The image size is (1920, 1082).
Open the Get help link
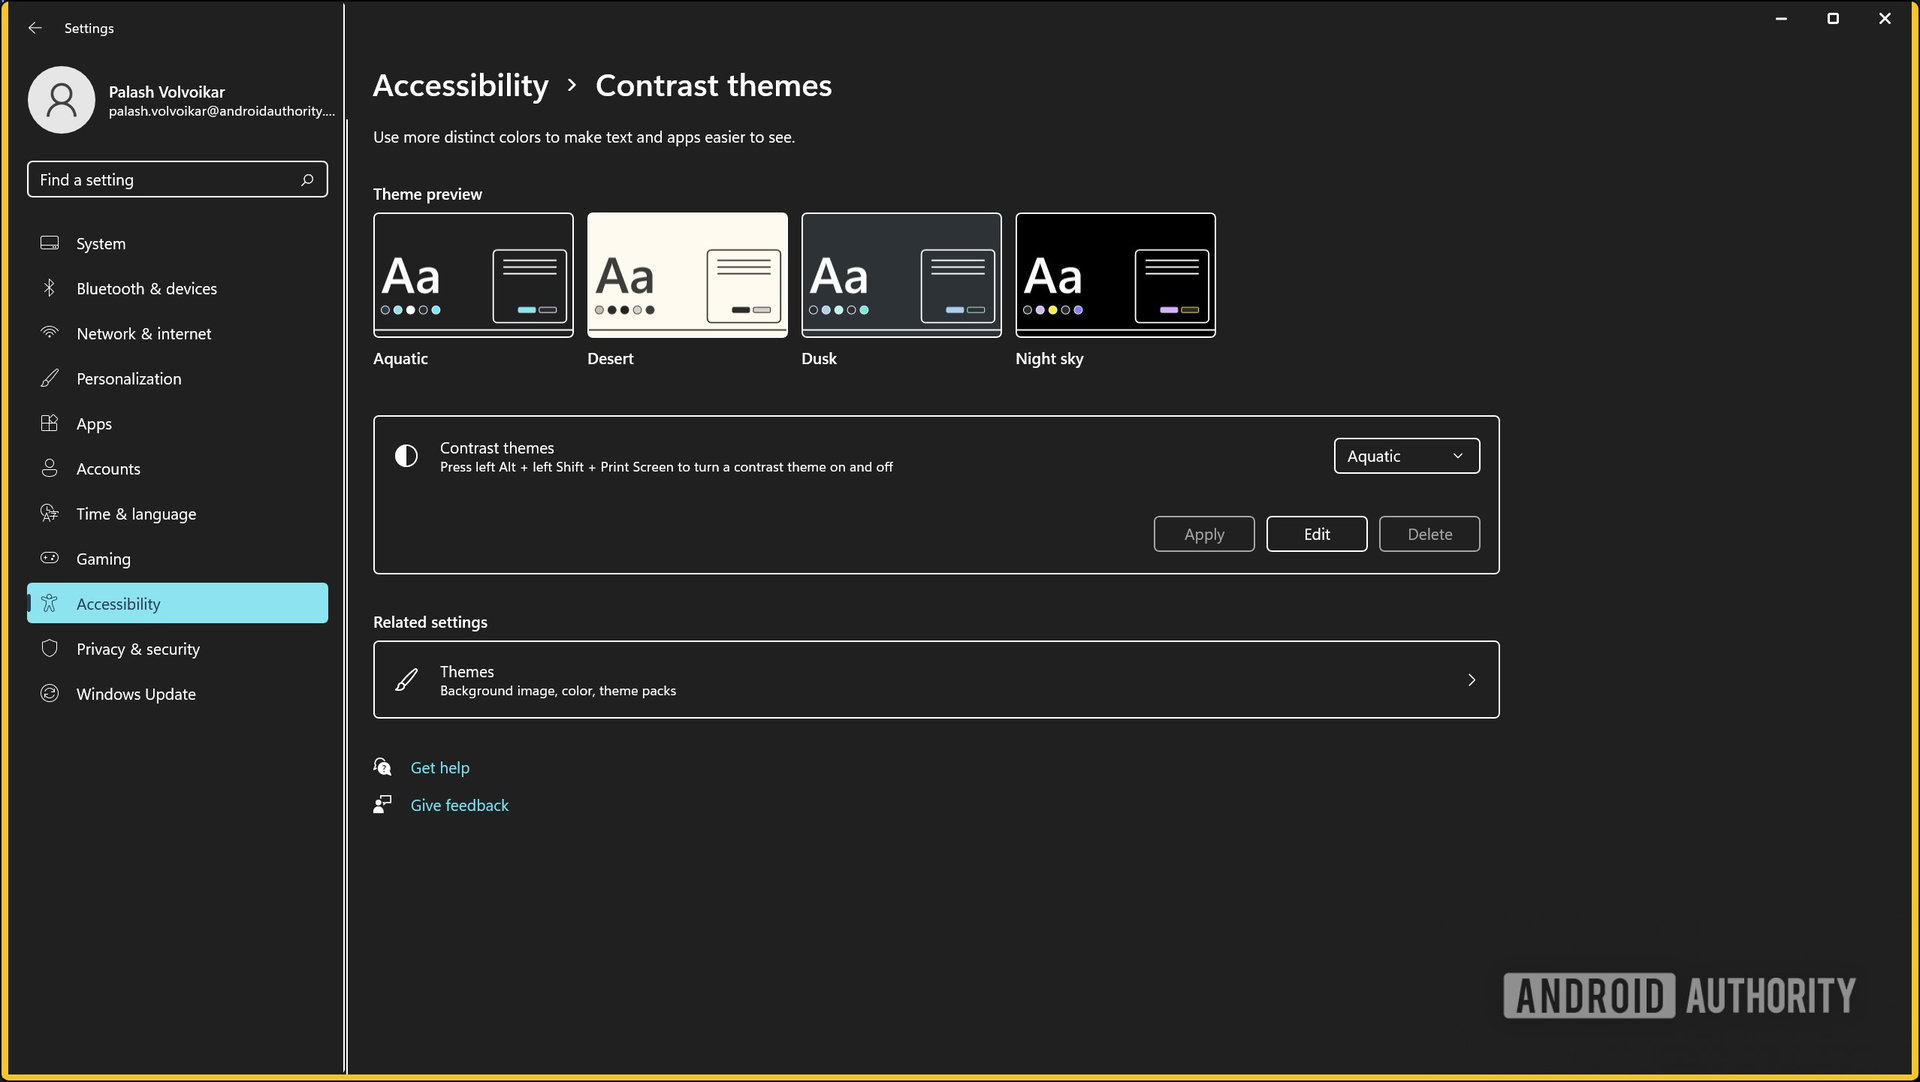click(x=439, y=766)
